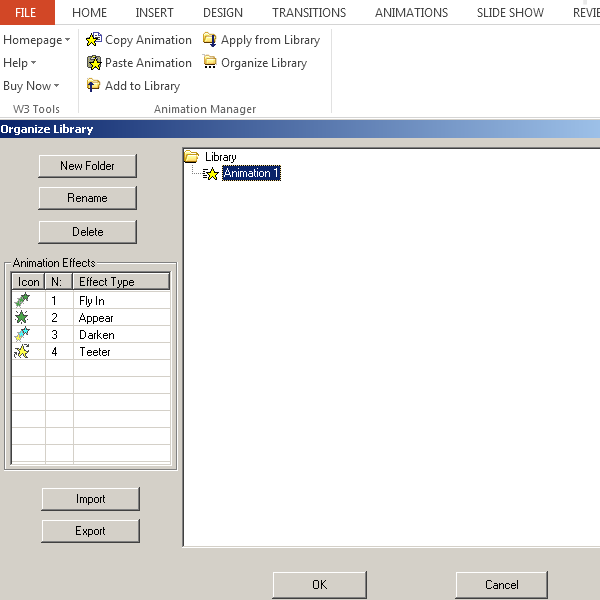The image size is (600, 600).
Task: Select the Animation 1 tree item
Action: click(251, 173)
